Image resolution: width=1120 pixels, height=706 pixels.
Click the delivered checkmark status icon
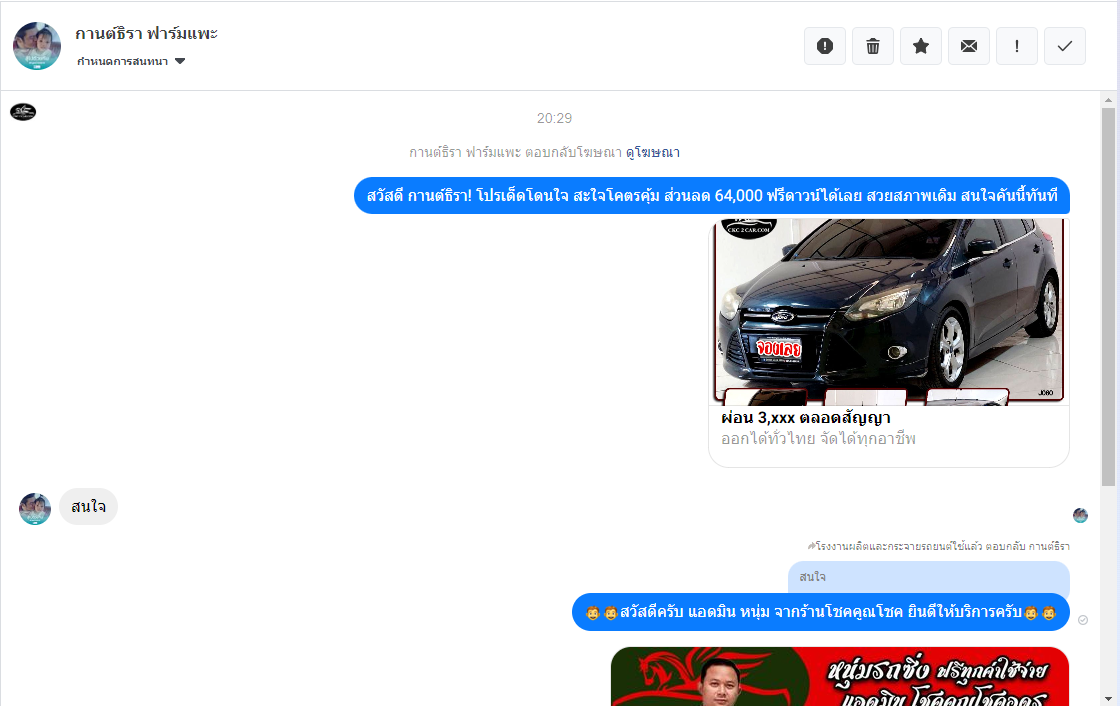(x=1083, y=620)
